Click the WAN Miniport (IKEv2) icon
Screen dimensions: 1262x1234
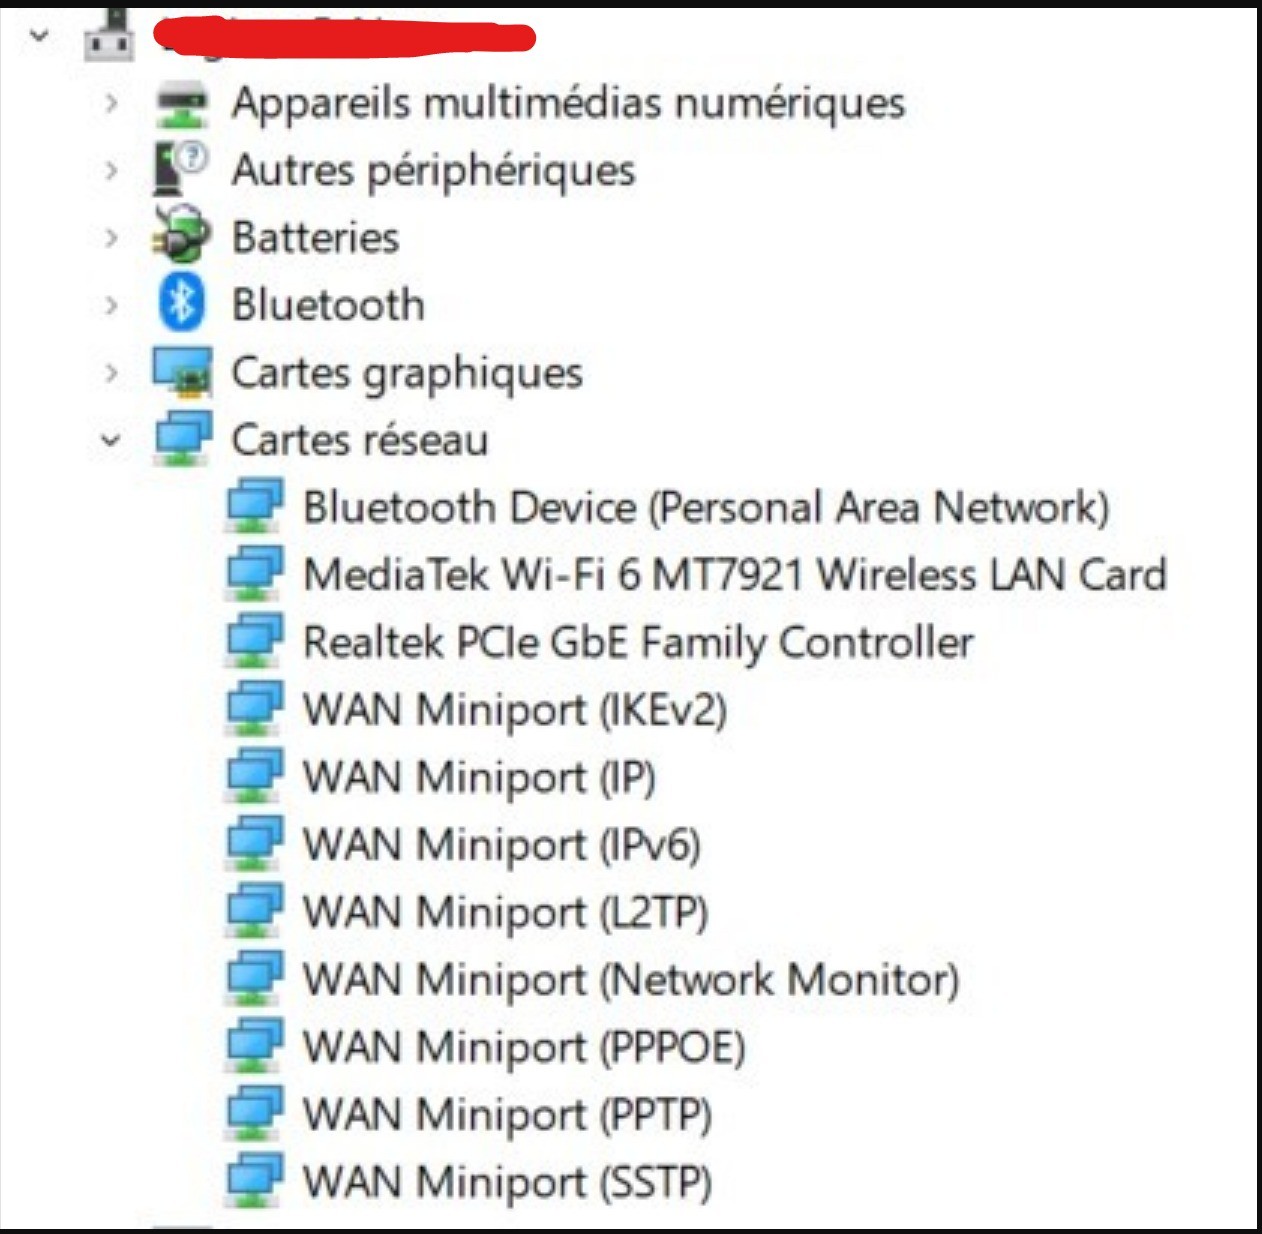point(254,709)
